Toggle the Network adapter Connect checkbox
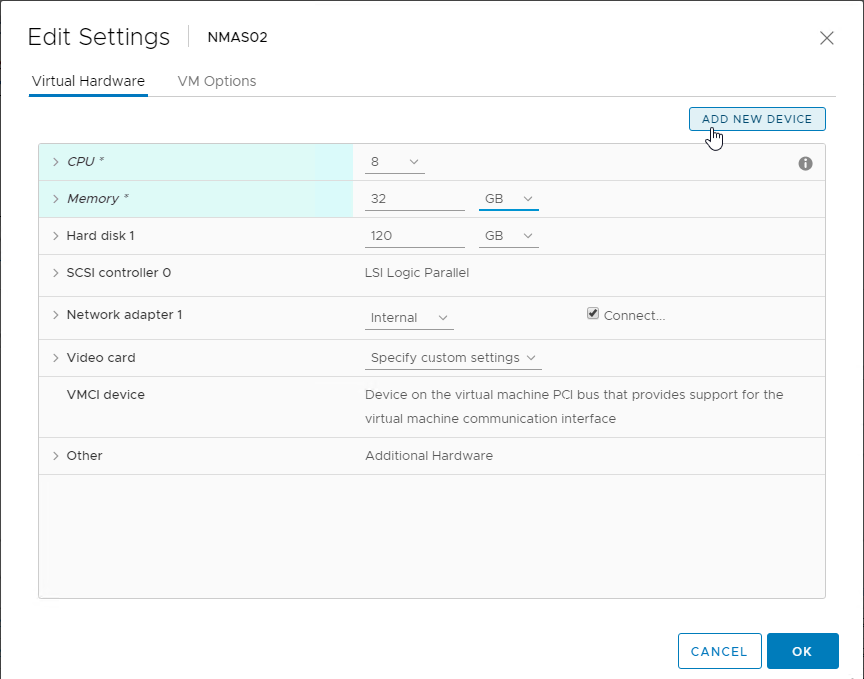Viewport: 864px width, 679px height. pyautogui.click(x=593, y=314)
